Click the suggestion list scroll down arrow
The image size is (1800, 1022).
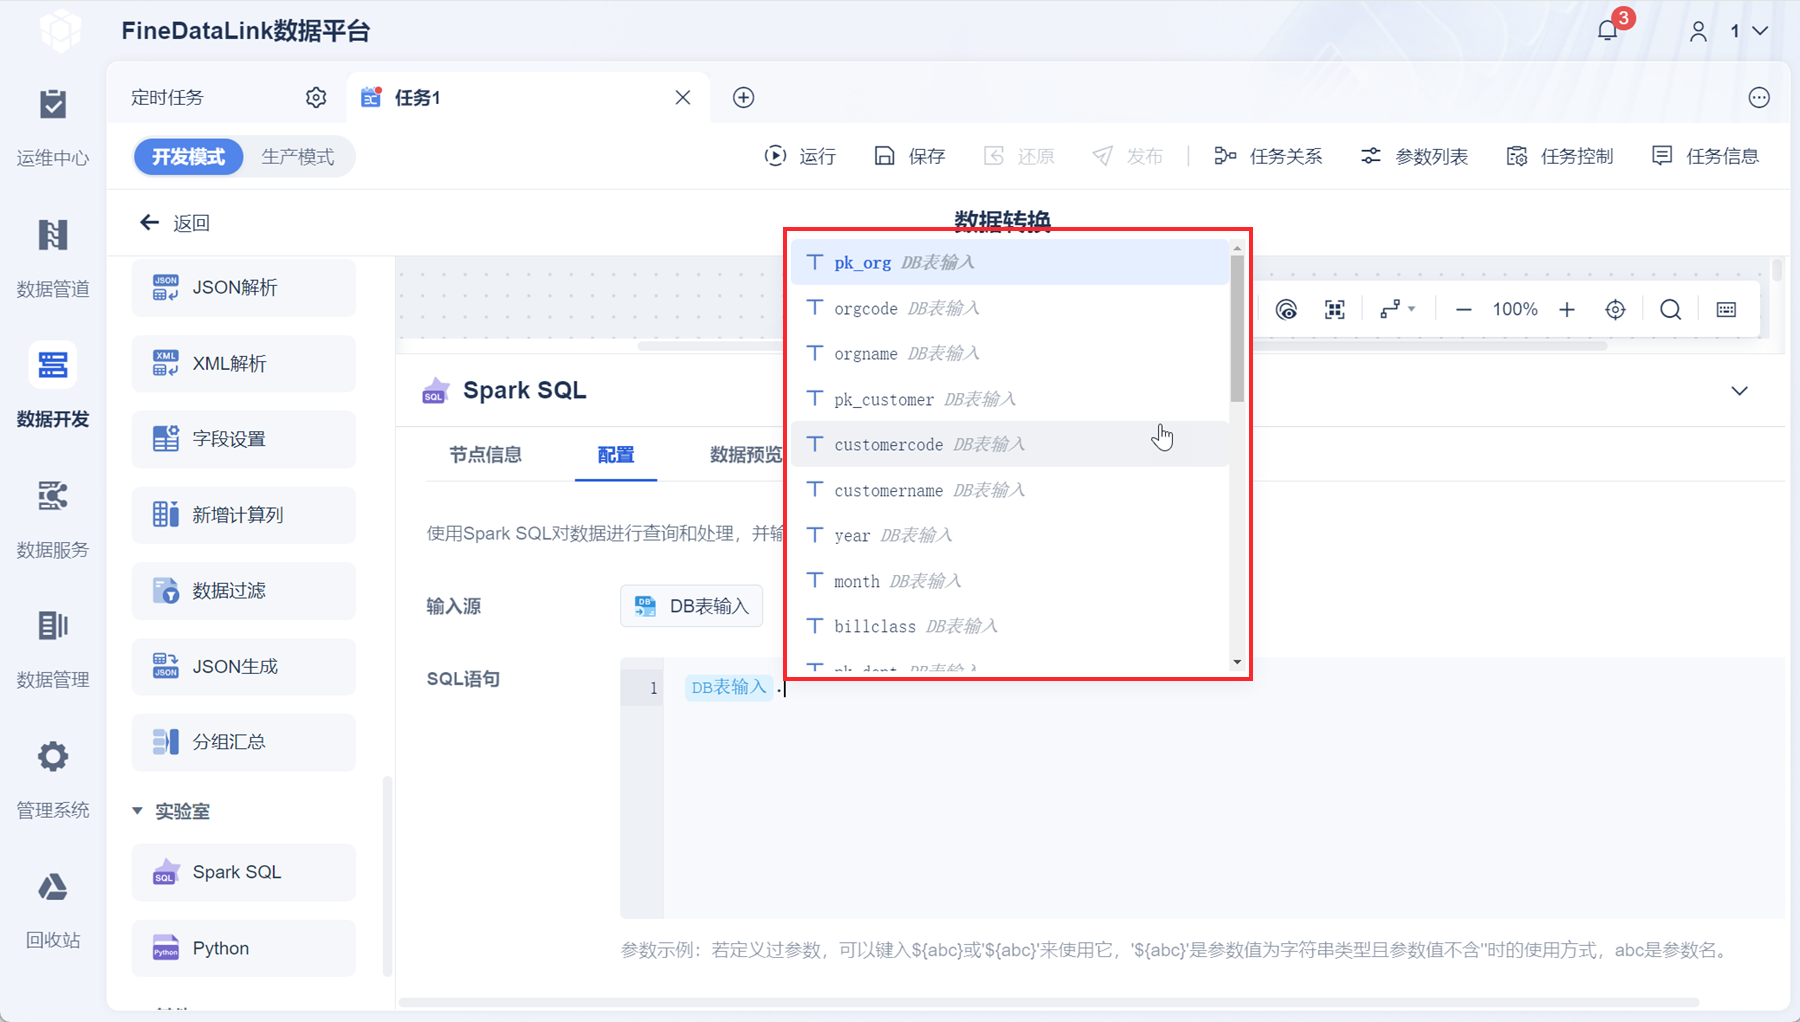[1237, 662]
